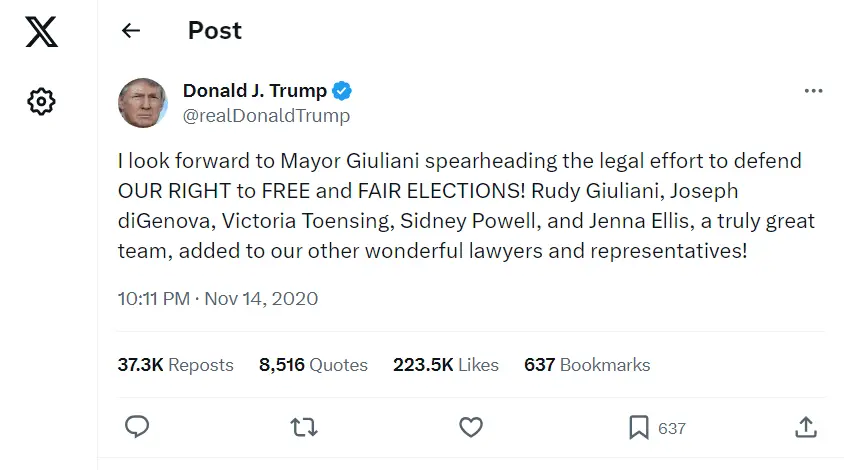Click the Donald J. Trump display name
This screenshot has width=844, height=470.
(x=254, y=91)
